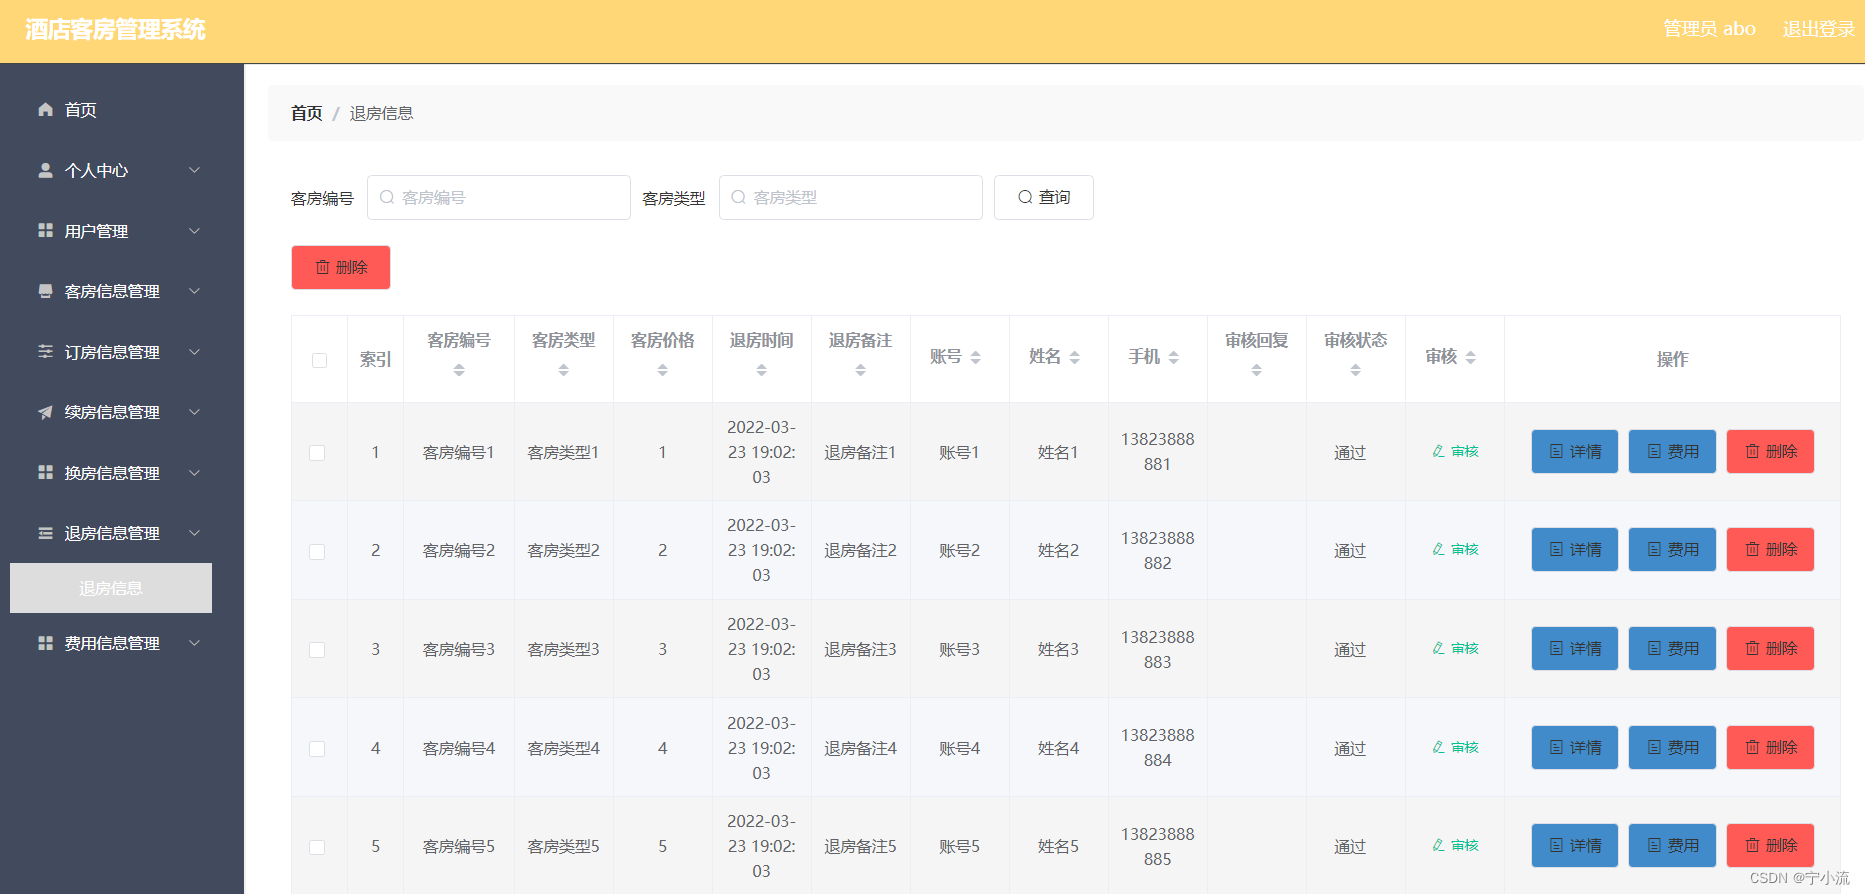Click the paper plane icon beside 续房信息管理
The image size is (1865, 894).
pos(45,412)
